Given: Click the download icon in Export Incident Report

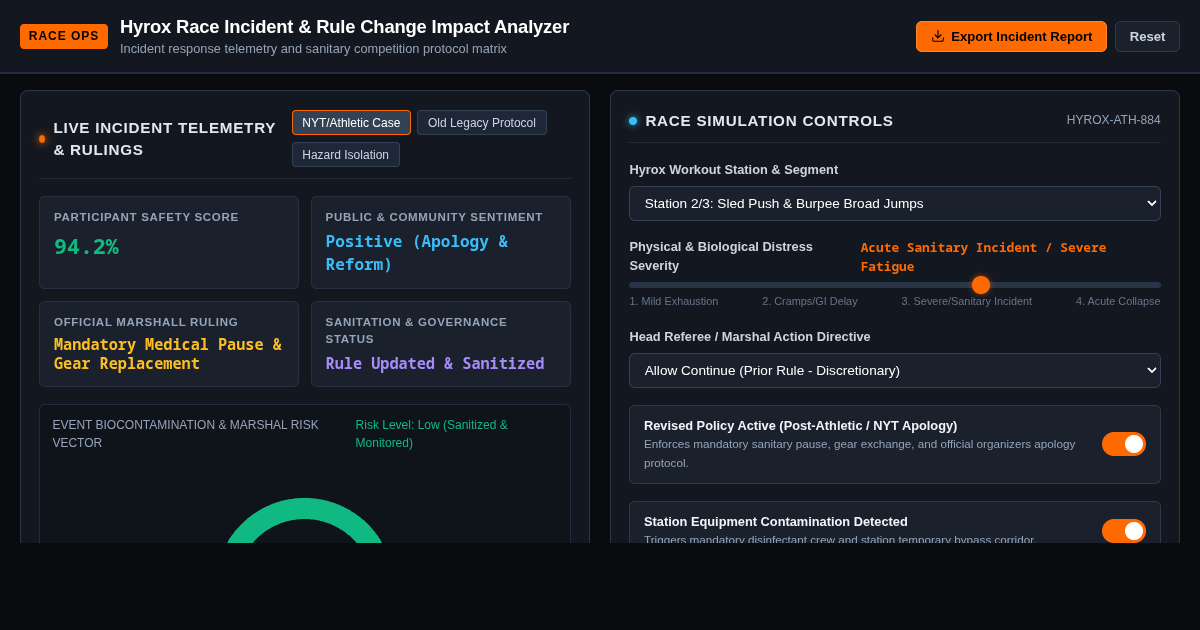Looking at the screenshot, I should click(938, 36).
